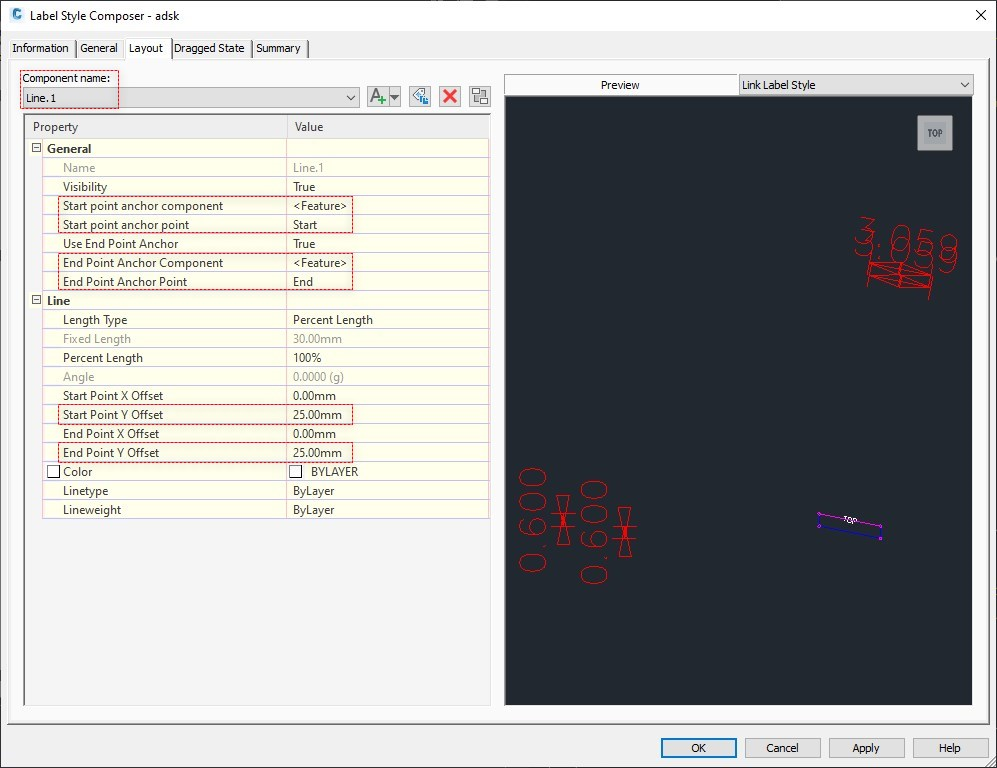This screenshot has width=997, height=768.
Task: Close the Label Style Composer window
Action: tap(980, 15)
